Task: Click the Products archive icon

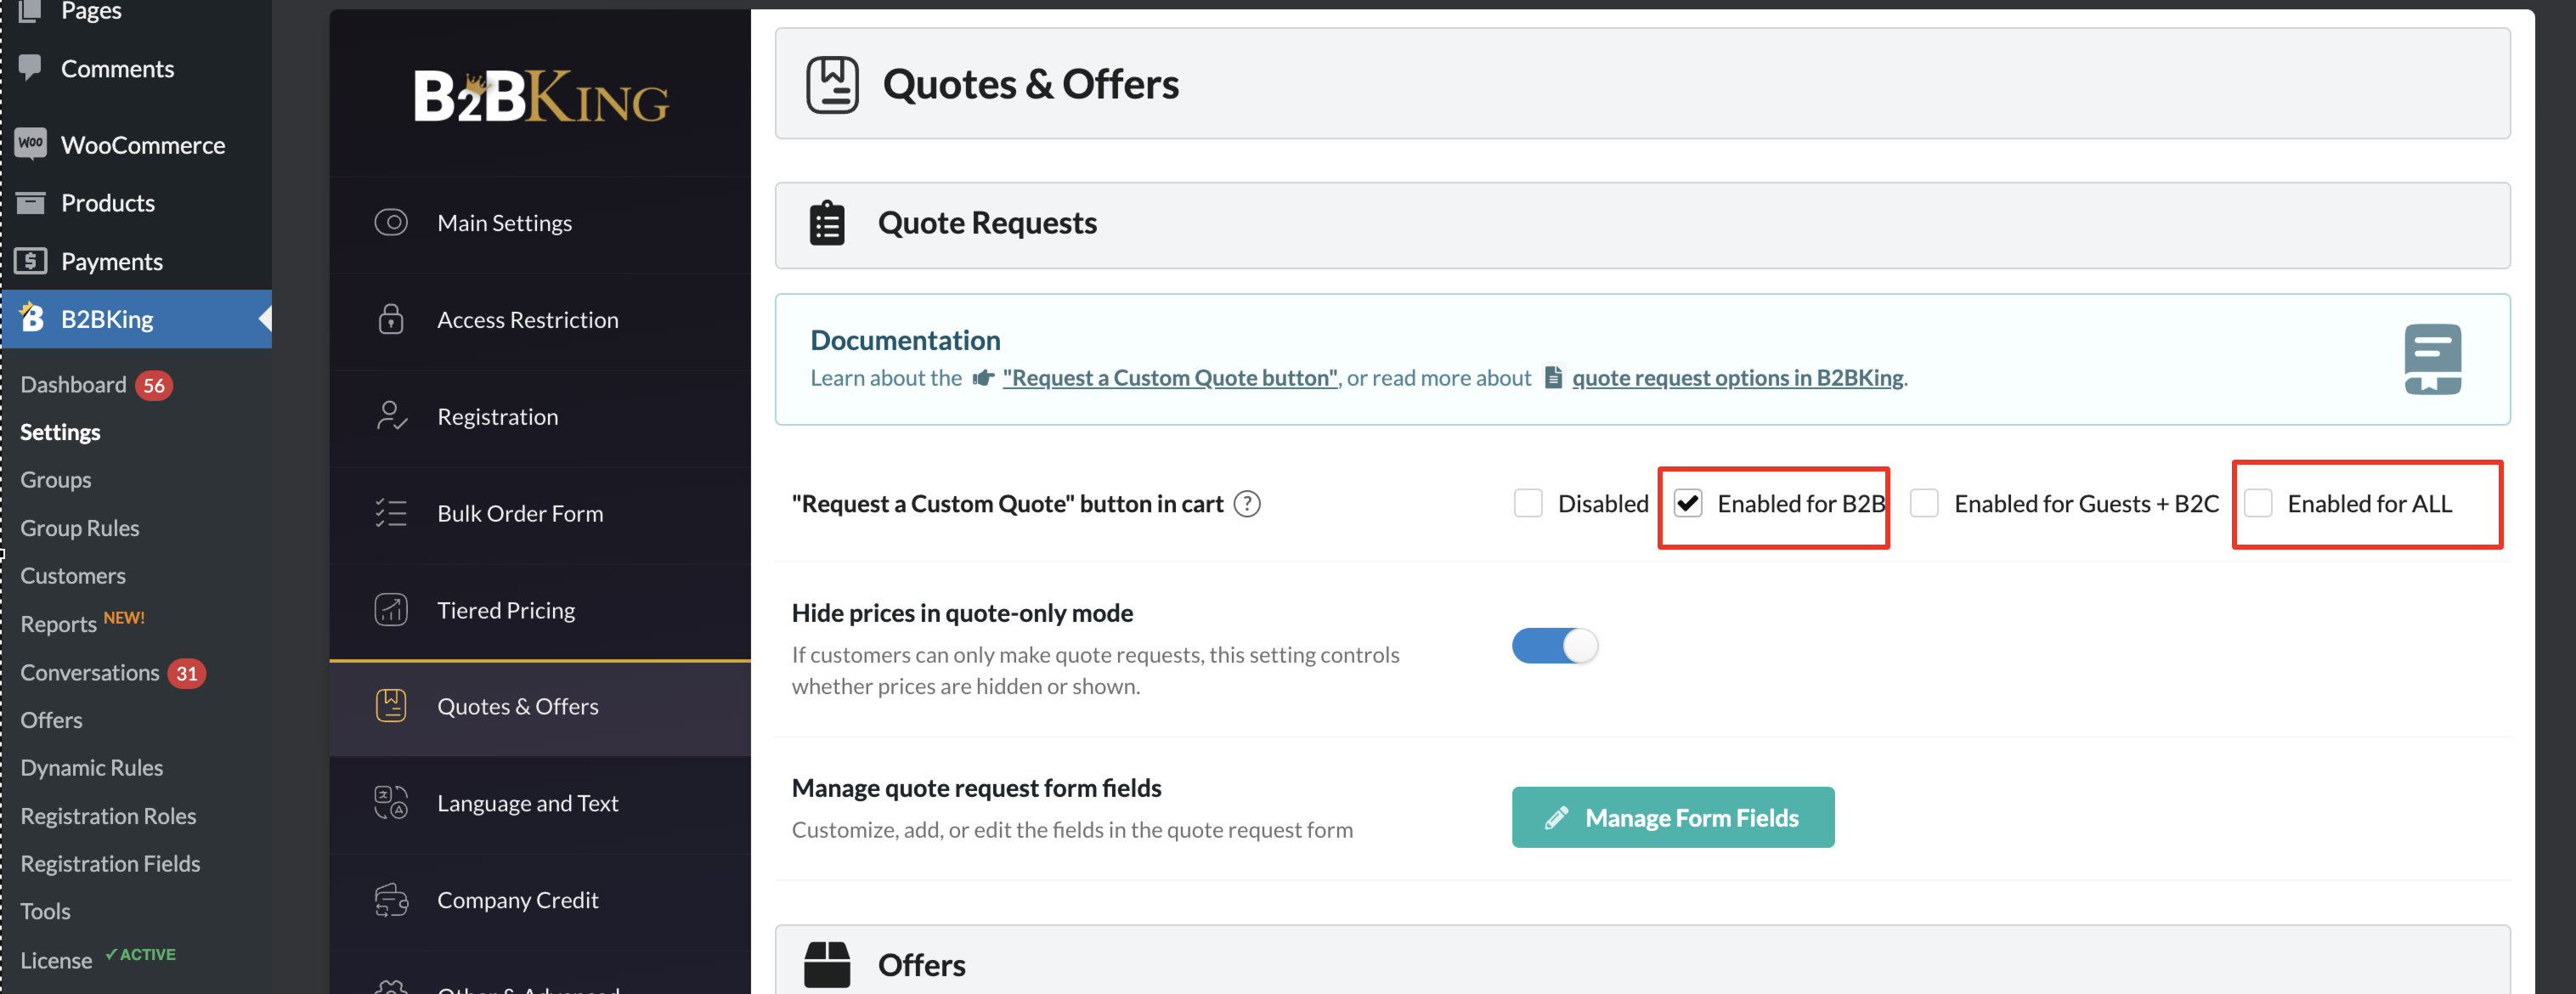Action: coord(31,203)
